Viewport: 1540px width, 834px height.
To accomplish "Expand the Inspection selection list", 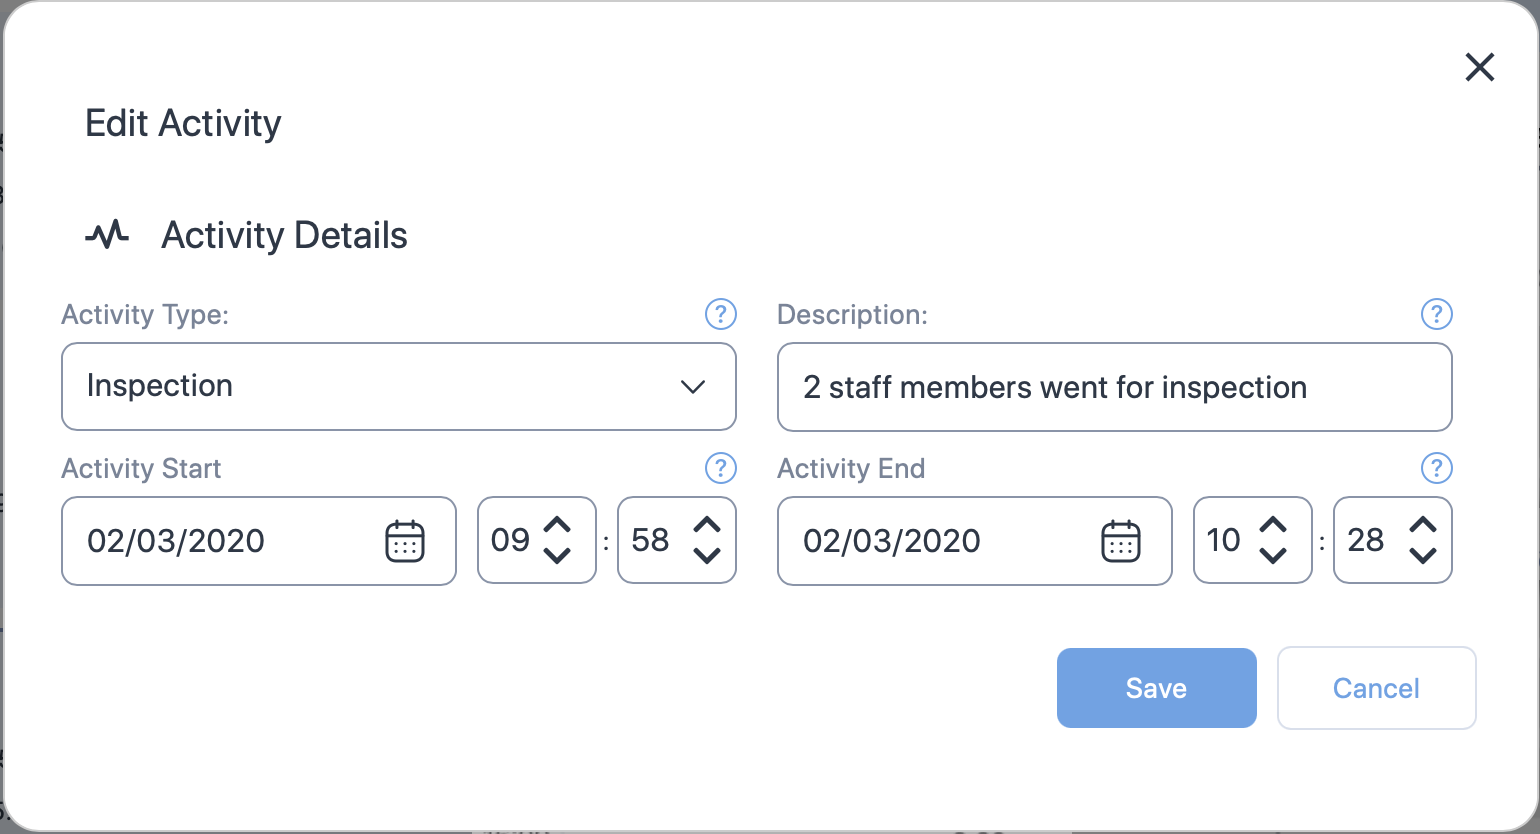I will click(398, 387).
